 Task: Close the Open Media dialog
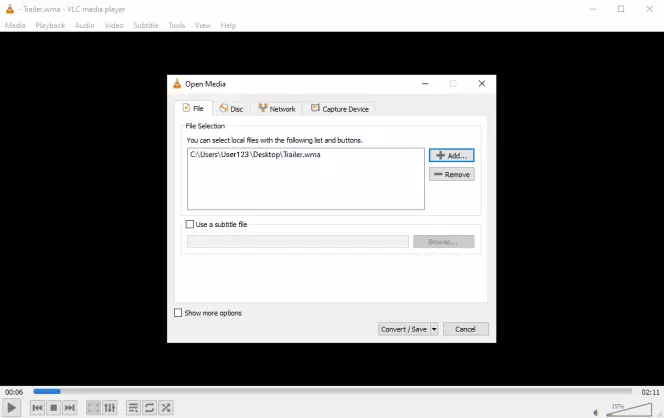[481, 84]
